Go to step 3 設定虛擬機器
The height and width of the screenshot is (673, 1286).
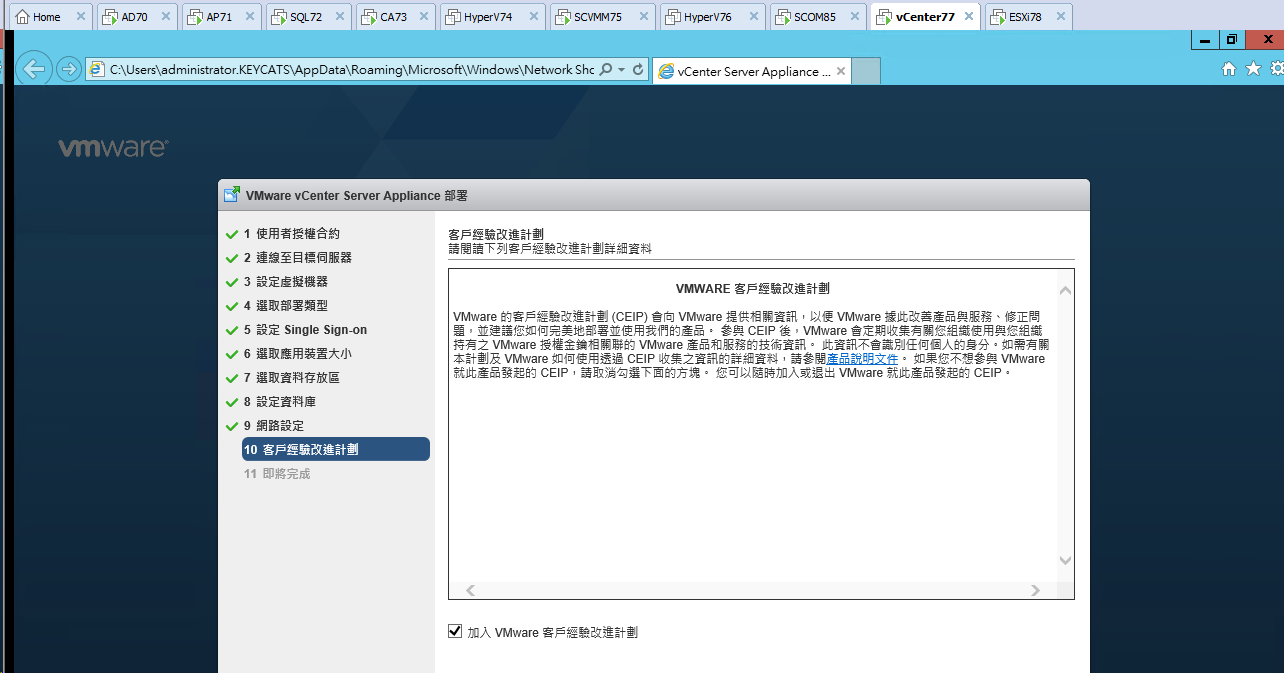285,282
